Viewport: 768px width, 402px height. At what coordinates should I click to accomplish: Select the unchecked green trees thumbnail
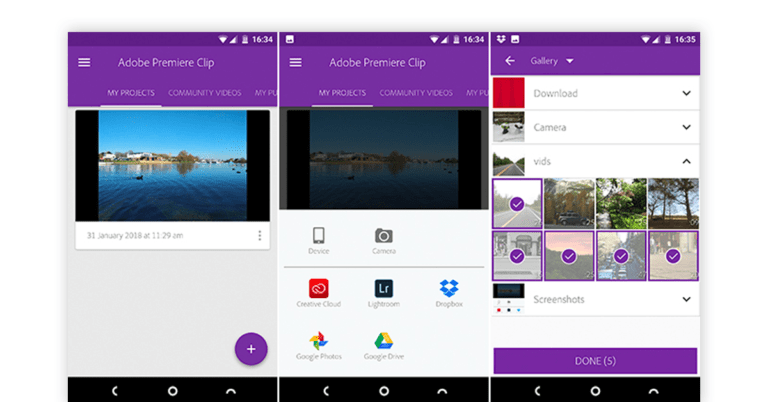[x=620, y=203]
